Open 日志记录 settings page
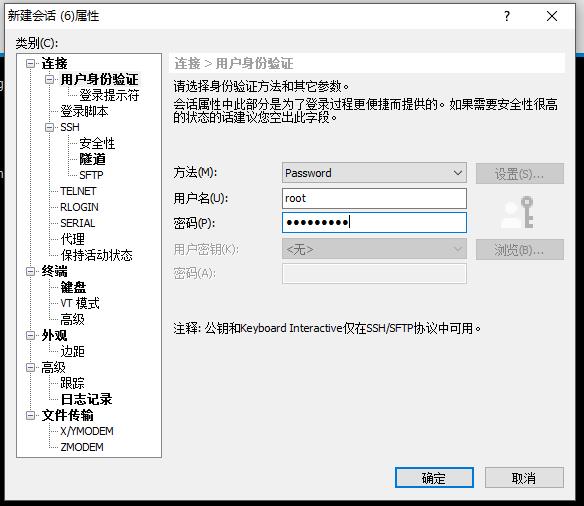 (x=86, y=399)
